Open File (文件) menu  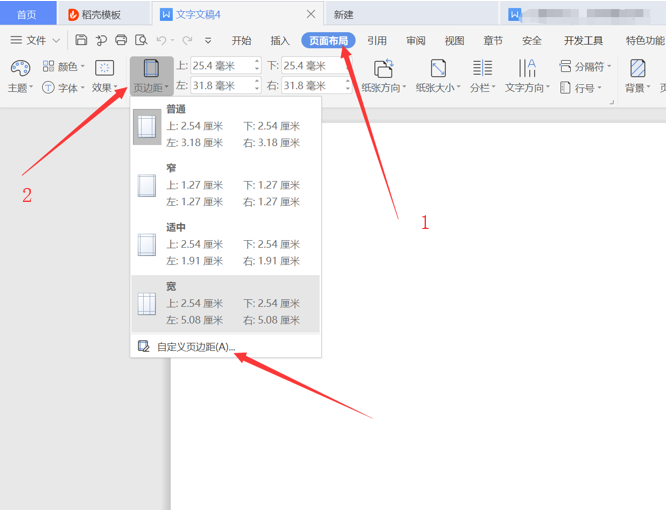[36, 40]
